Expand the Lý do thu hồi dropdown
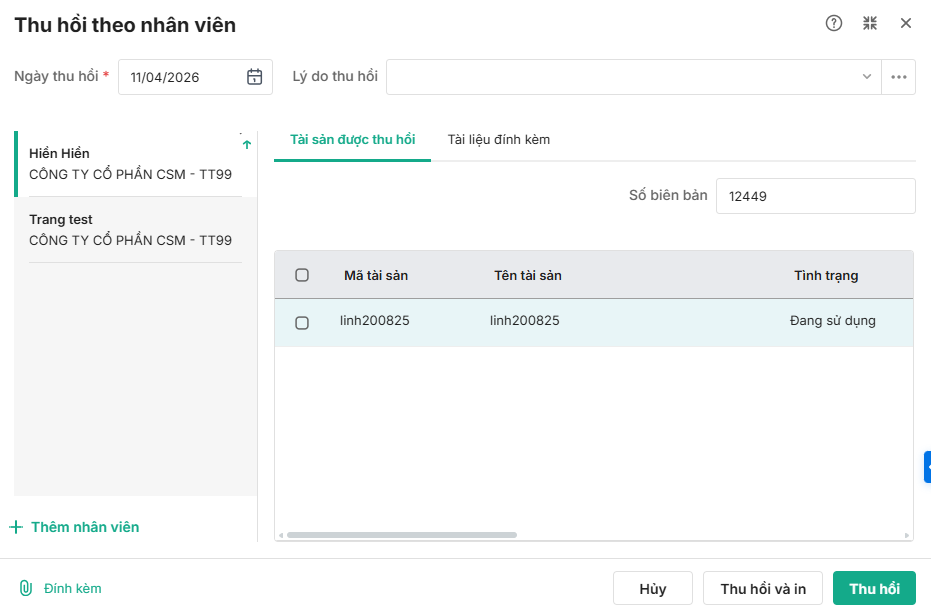 point(866,77)
